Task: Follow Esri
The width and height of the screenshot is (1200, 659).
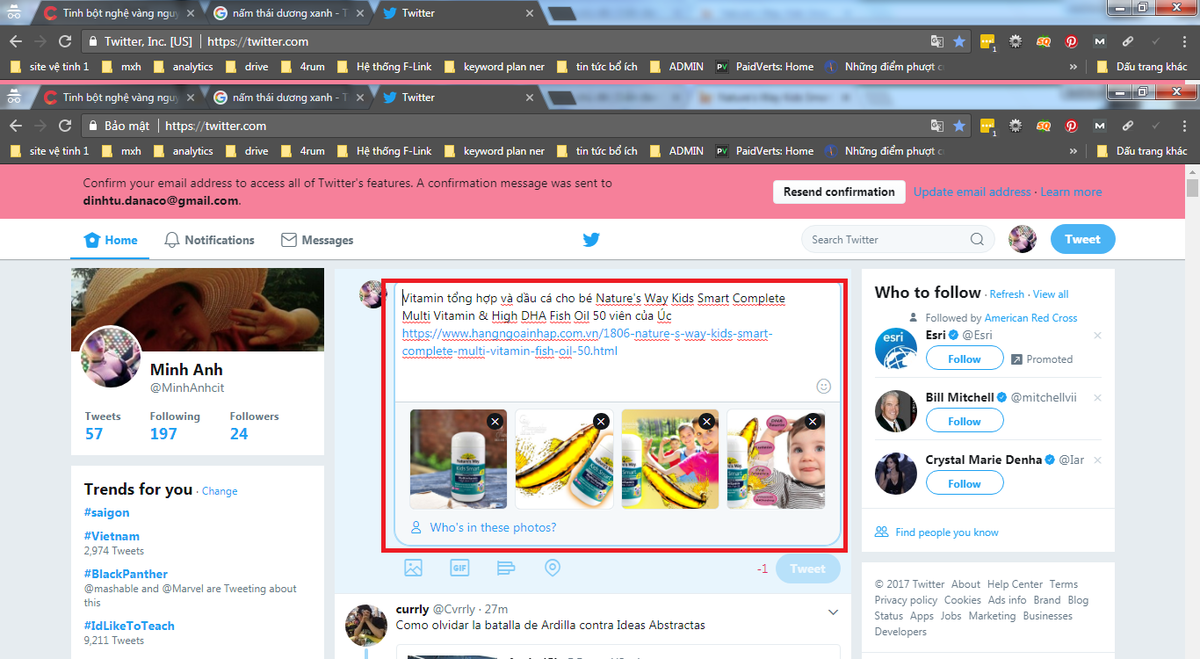Action: pos(964,359)
